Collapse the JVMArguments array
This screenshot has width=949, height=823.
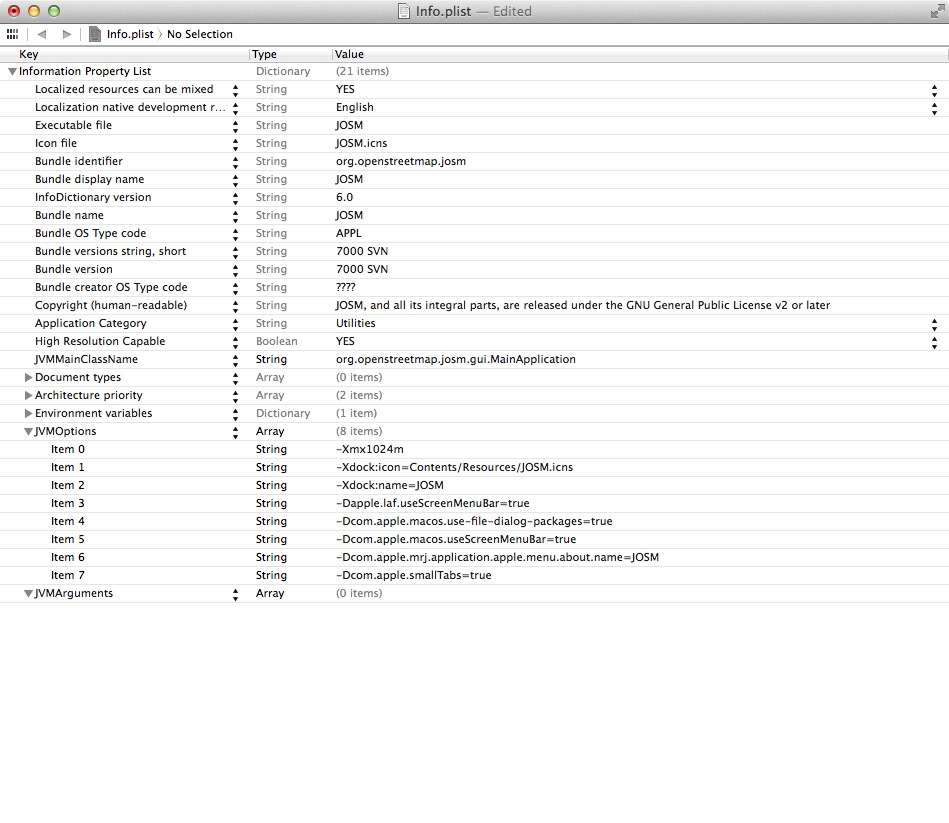(x=28, y=594)
